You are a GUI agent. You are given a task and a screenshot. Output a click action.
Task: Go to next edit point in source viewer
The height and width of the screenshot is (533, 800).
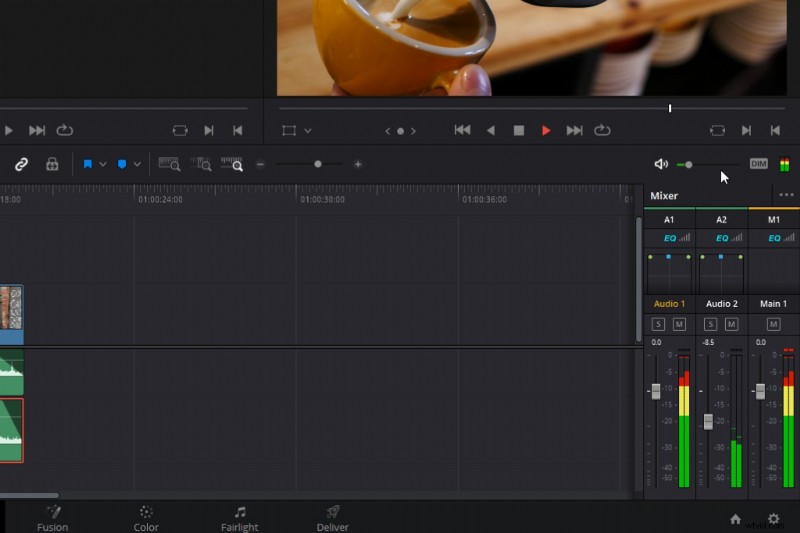click(209, 131)
